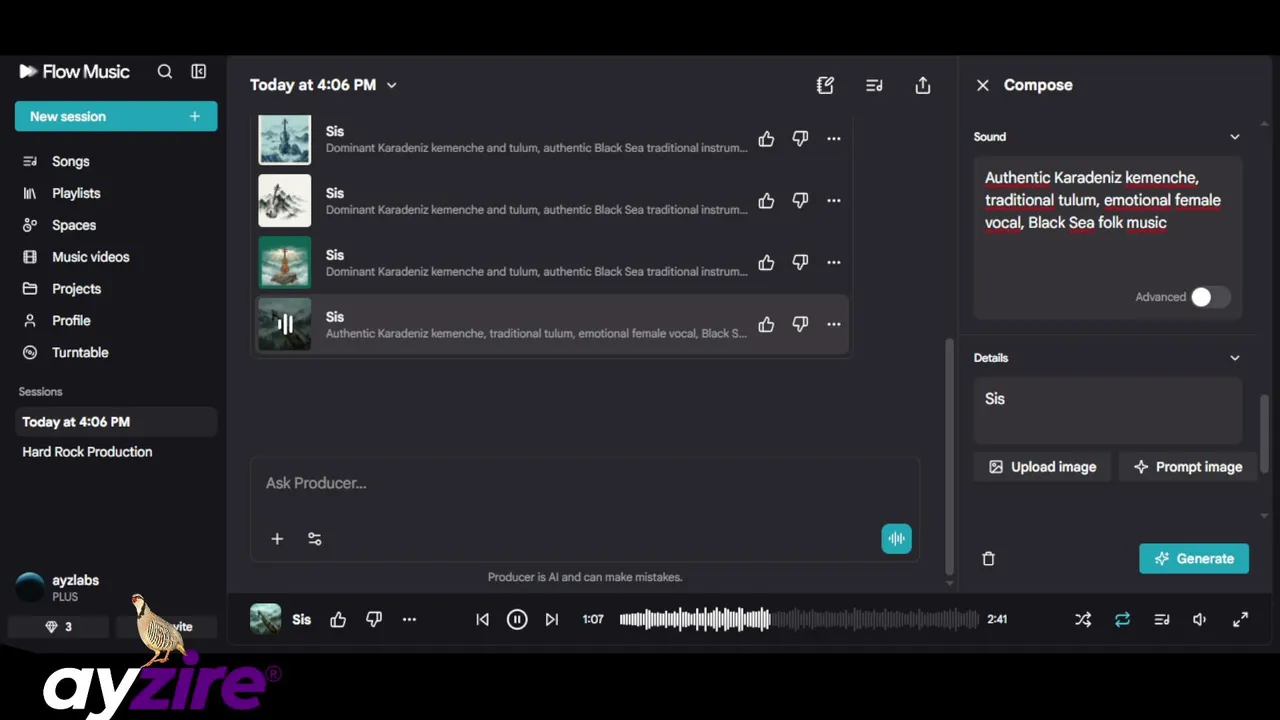Dislike the Authentic Karadeniz kemenche track
1280x720 pixels.
pyautogui.click(x=800, y=324)
